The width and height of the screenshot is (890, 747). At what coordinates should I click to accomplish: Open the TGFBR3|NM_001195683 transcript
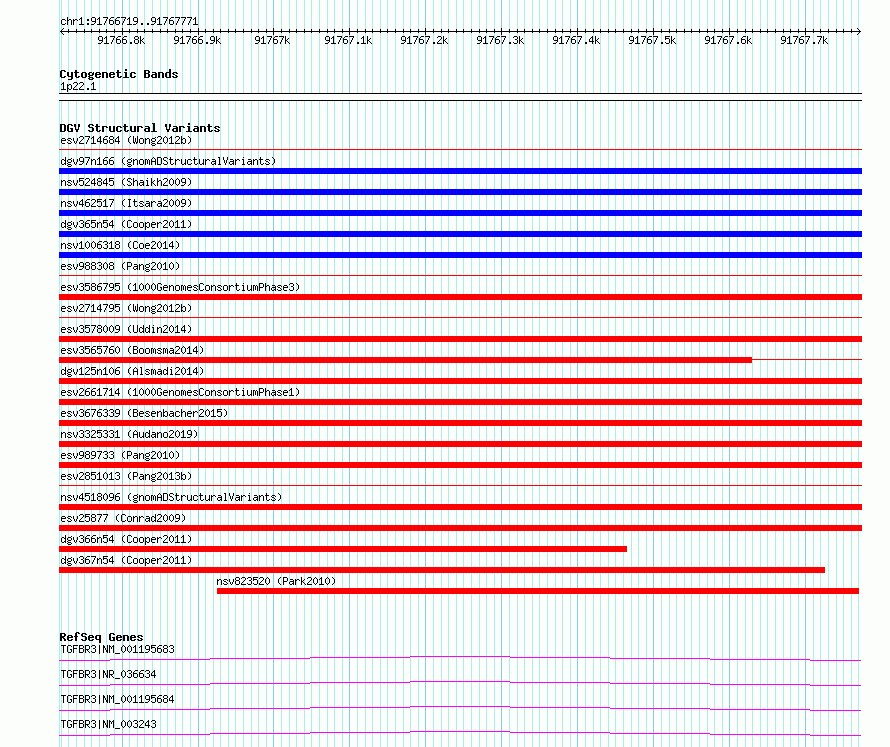pyautogui.click(x=117, y=649)
